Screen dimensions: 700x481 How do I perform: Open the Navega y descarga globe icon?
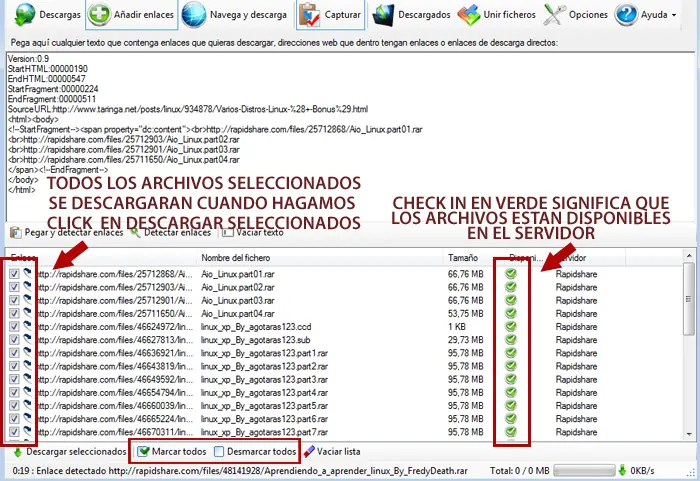[194, 14]
